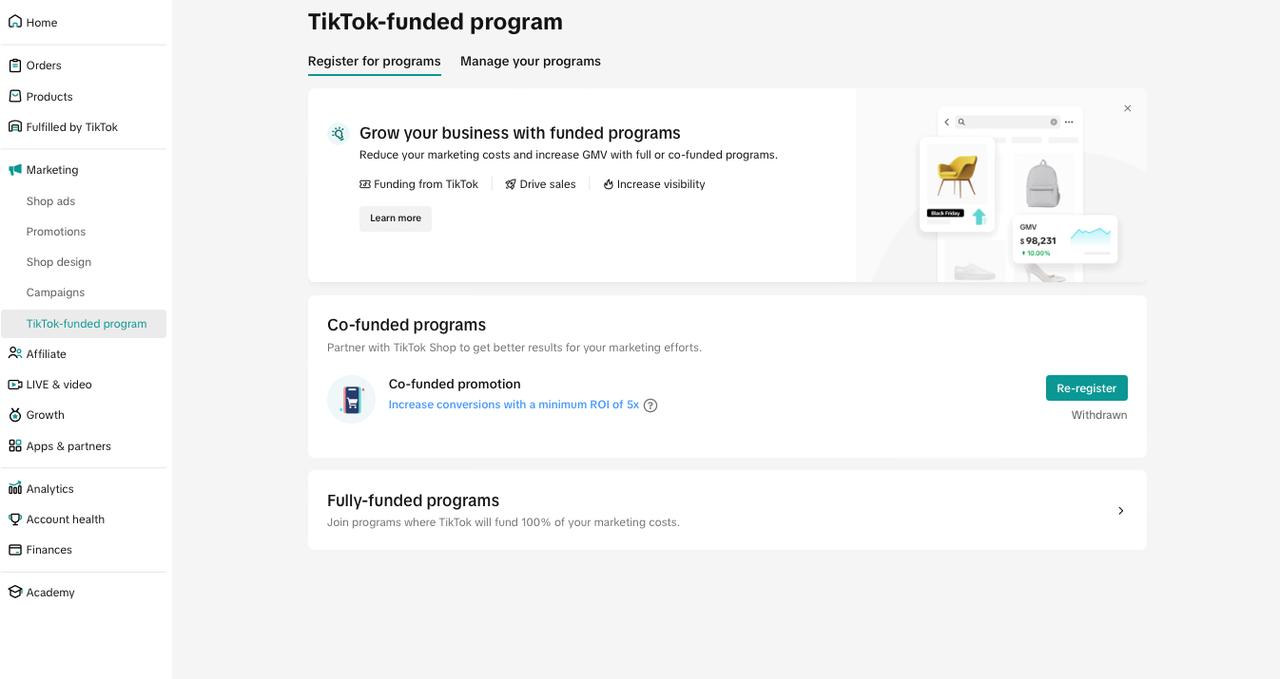Screen dimensions: 1280x679
Task: Open Increase conversions minimum ROI link
Action: pyautogui.click(x=513, y=405)
